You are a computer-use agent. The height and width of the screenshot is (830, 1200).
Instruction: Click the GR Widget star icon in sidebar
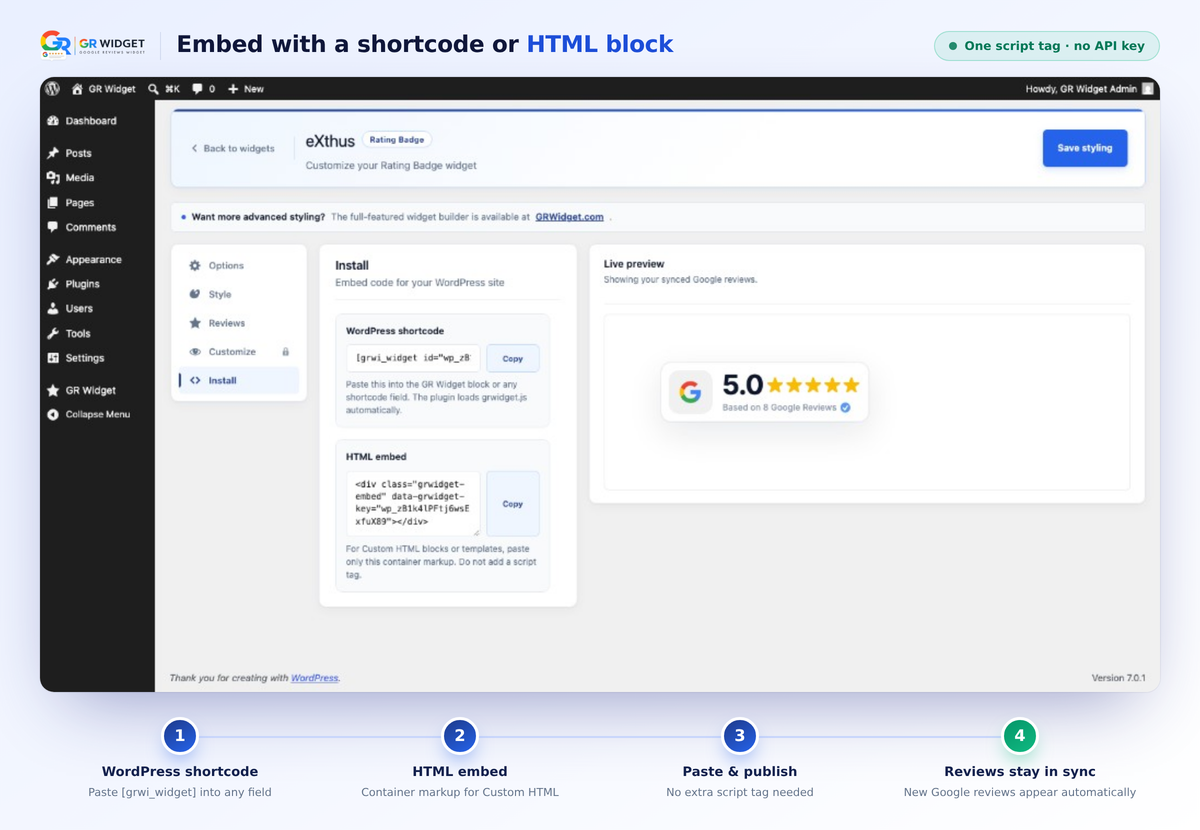[x=53, y=391]
